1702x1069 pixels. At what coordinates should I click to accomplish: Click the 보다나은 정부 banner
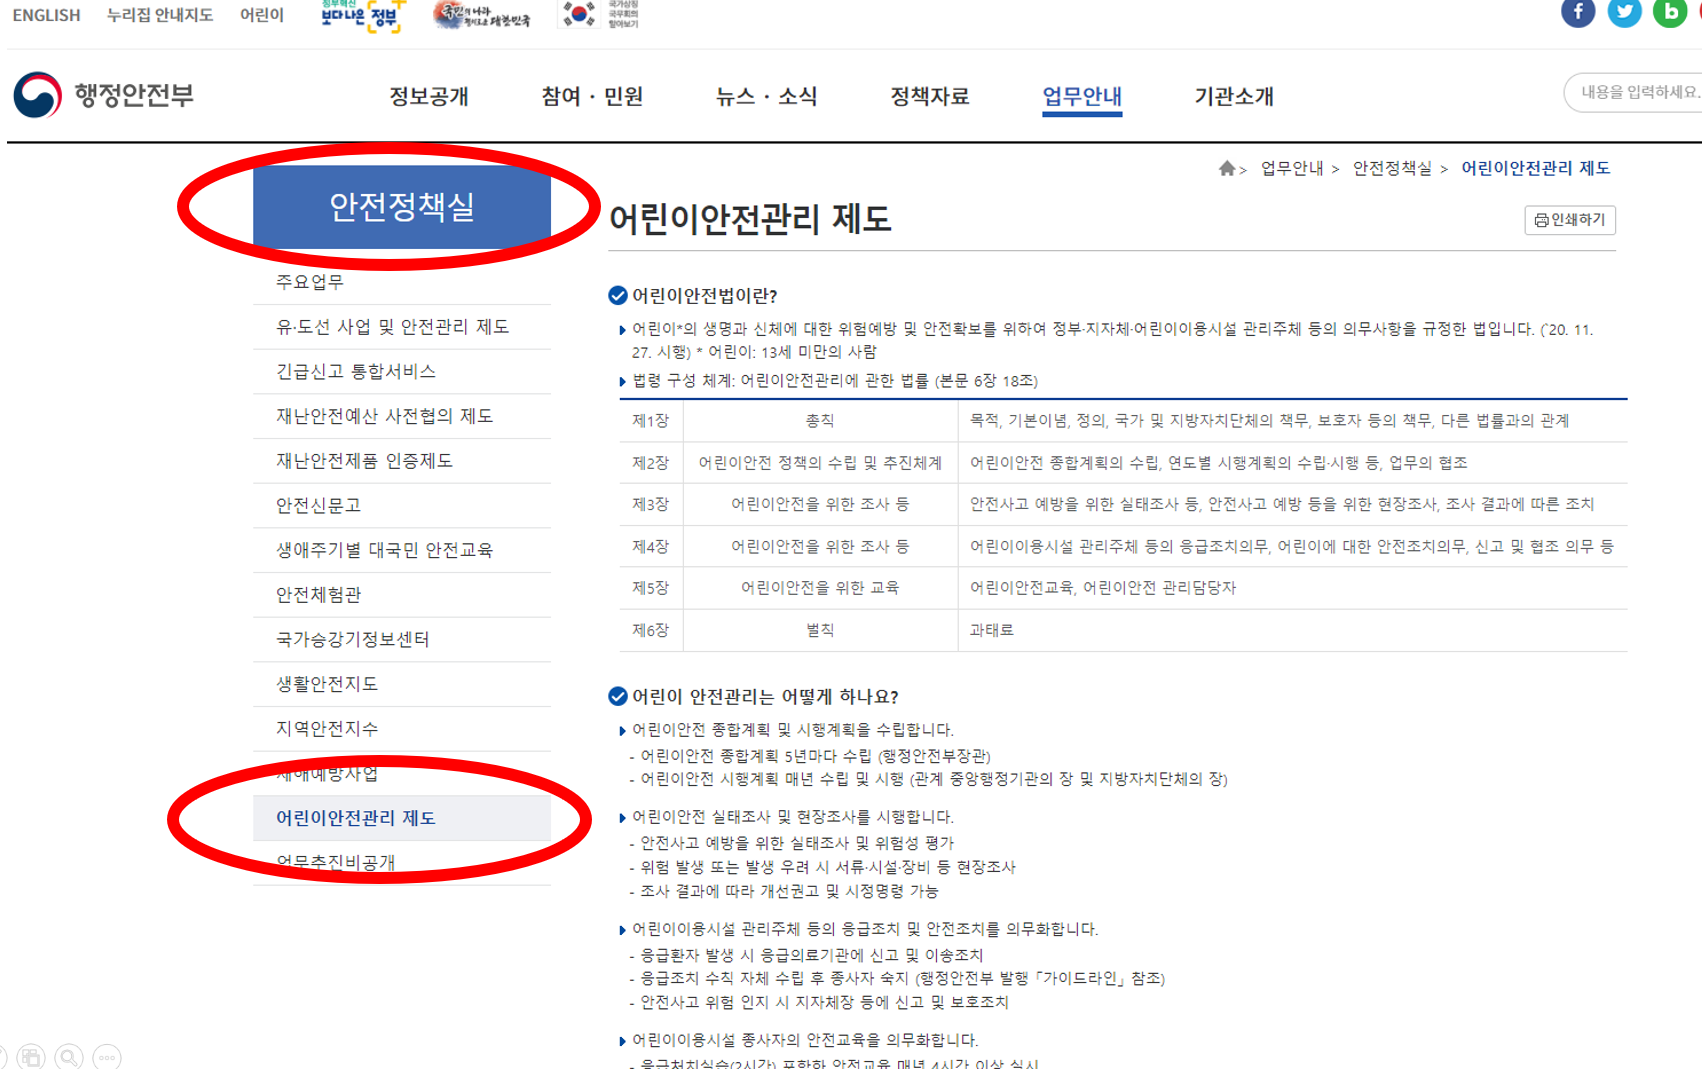pos(363,16)
